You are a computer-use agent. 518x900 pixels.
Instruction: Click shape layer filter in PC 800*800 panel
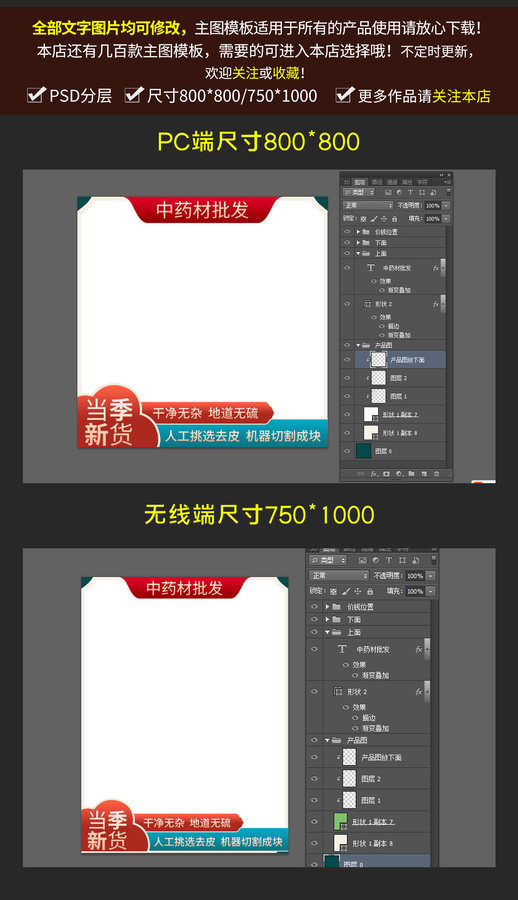[422, 192]
